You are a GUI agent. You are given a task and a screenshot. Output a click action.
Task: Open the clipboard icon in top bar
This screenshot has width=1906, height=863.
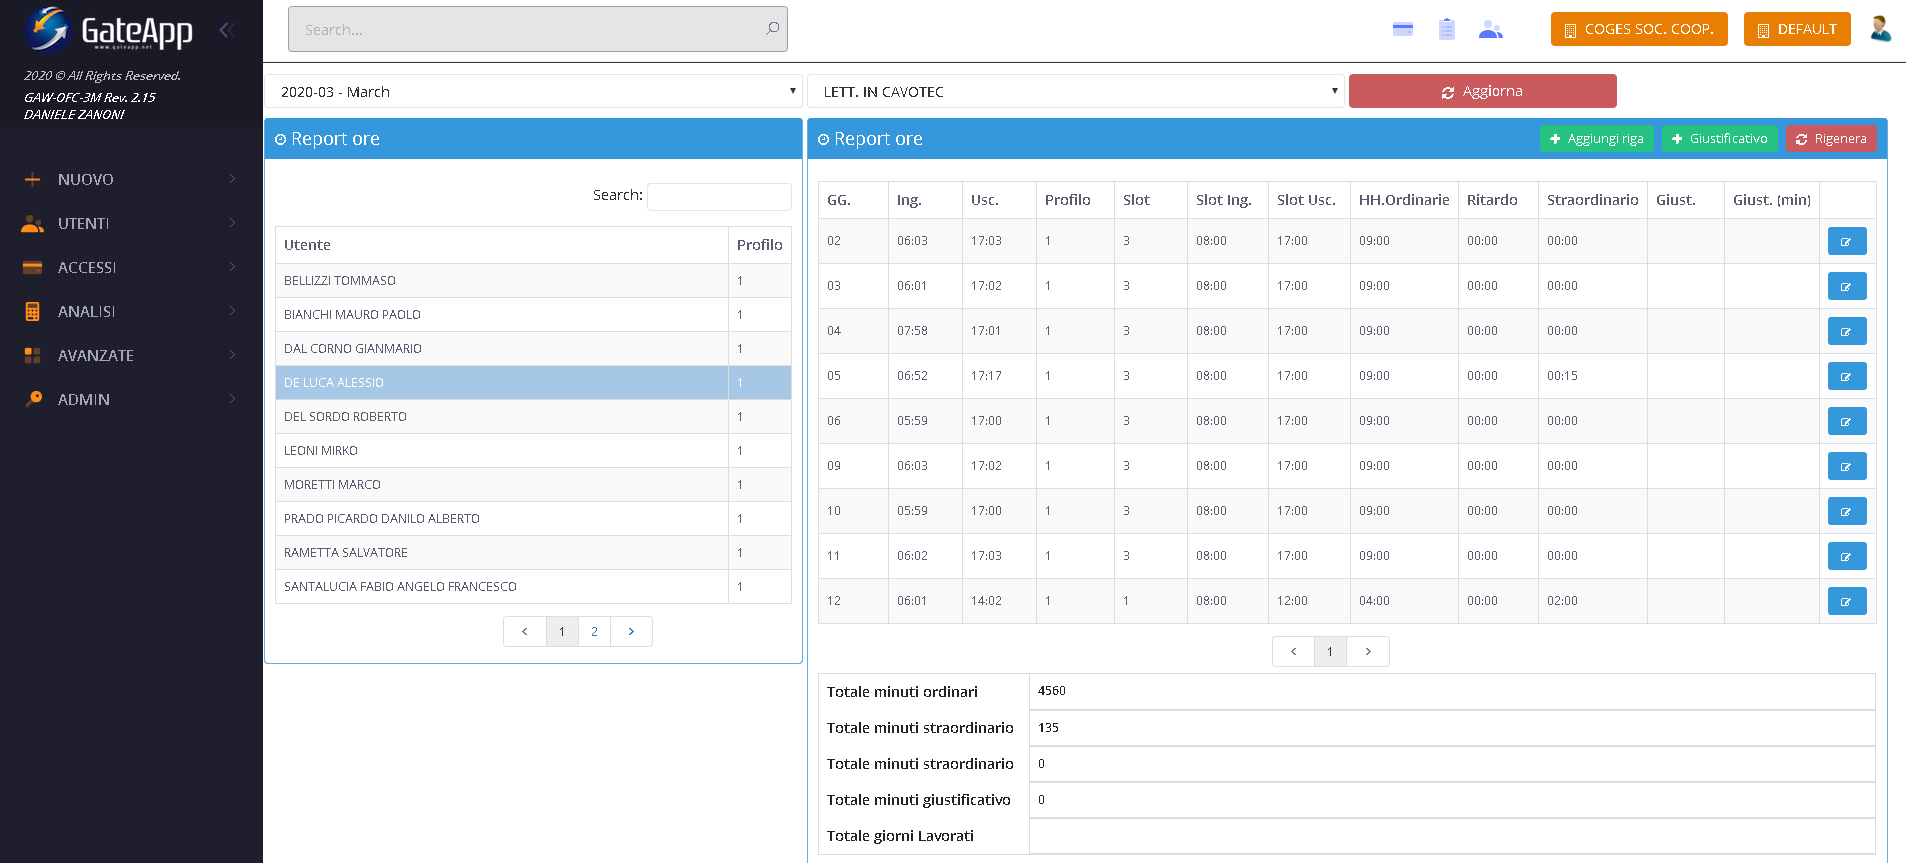1447,29
